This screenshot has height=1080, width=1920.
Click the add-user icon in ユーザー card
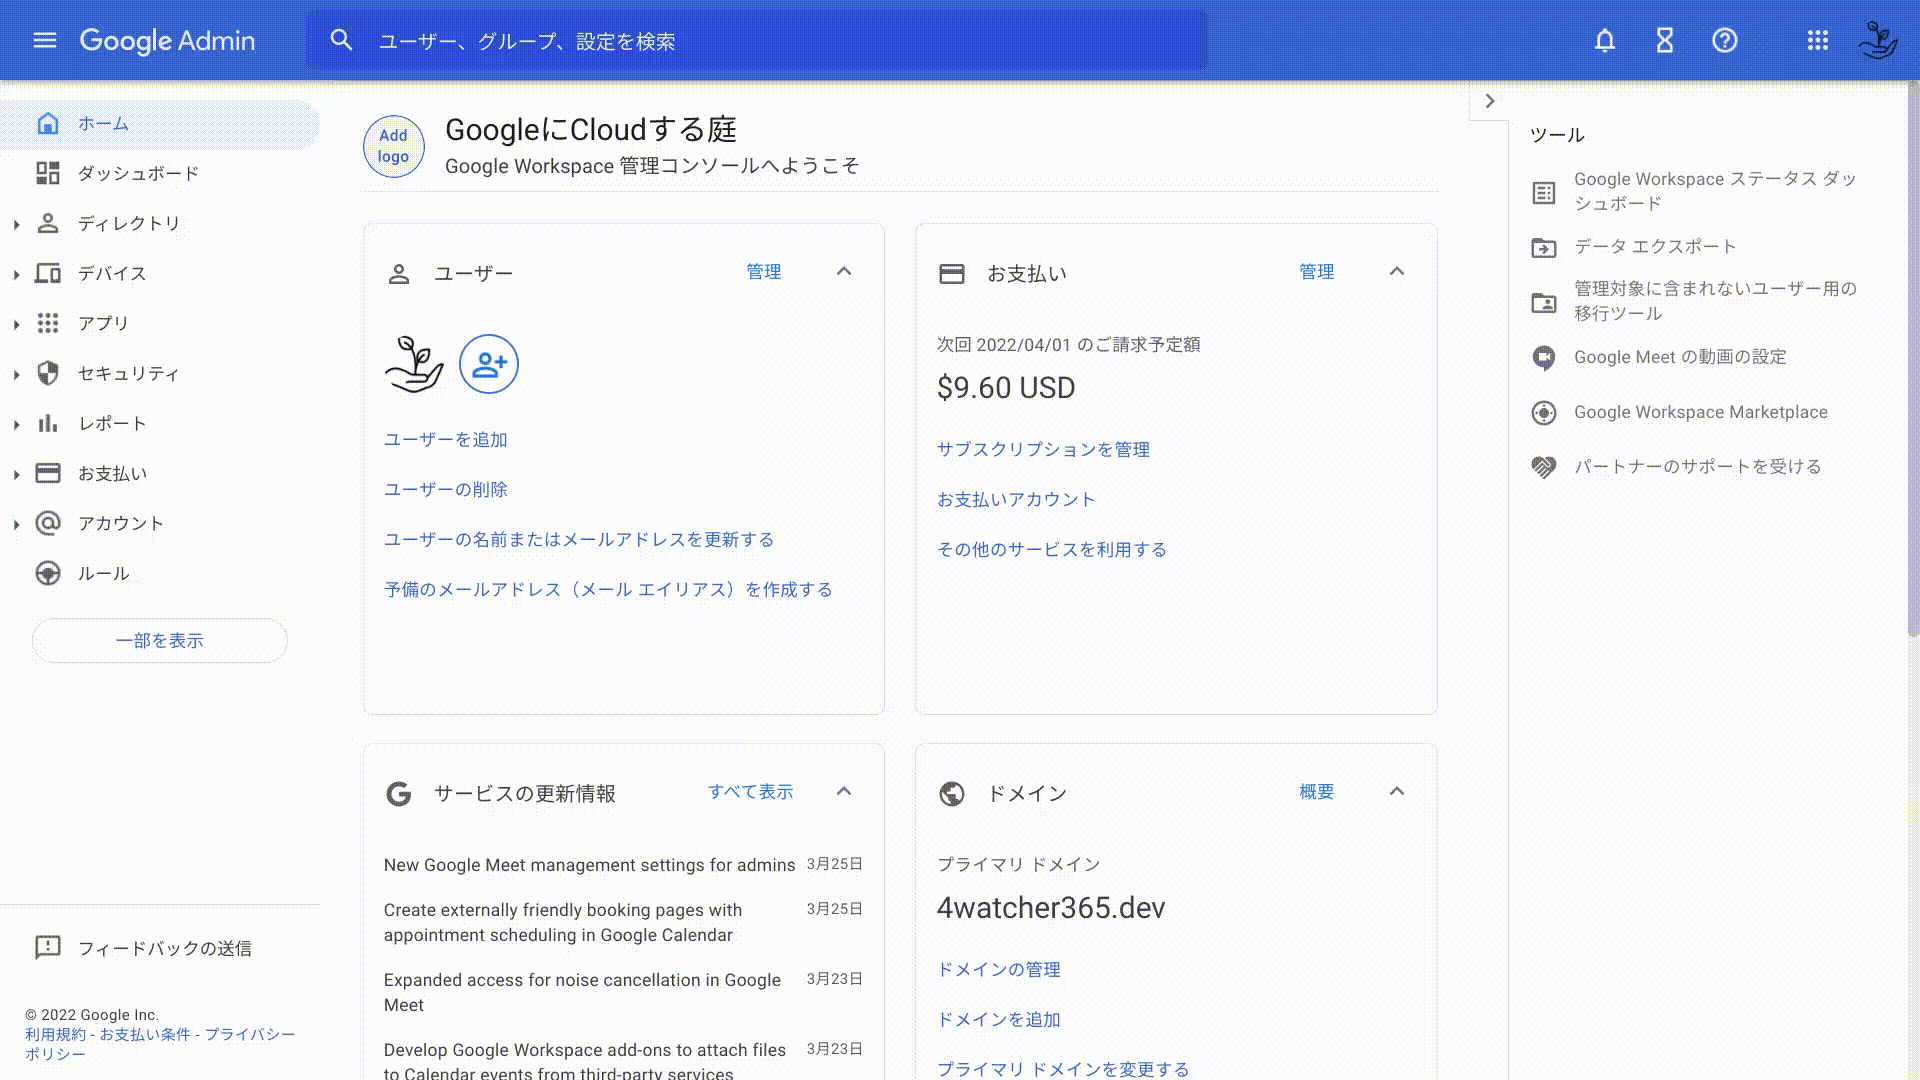click(x=487, y=365)
